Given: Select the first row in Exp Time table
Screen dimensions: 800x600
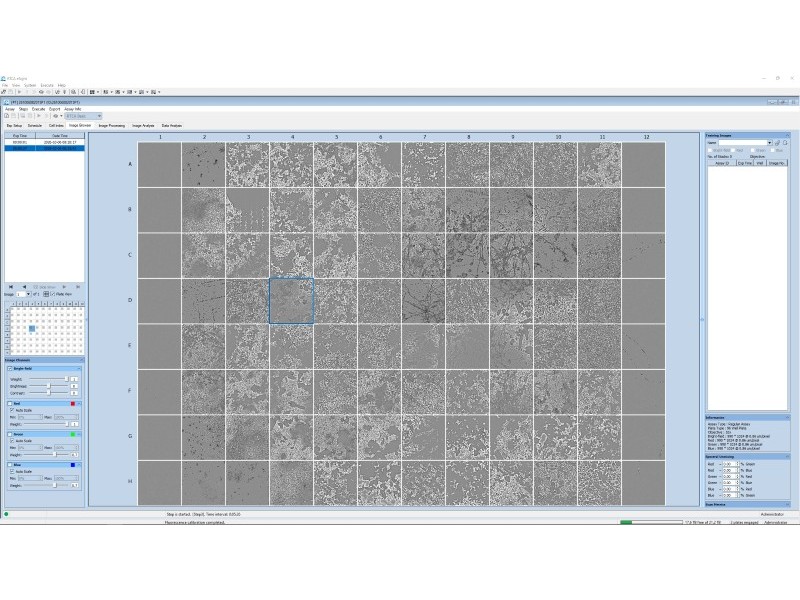Looking at the screenshot, I should coord(44,142).
